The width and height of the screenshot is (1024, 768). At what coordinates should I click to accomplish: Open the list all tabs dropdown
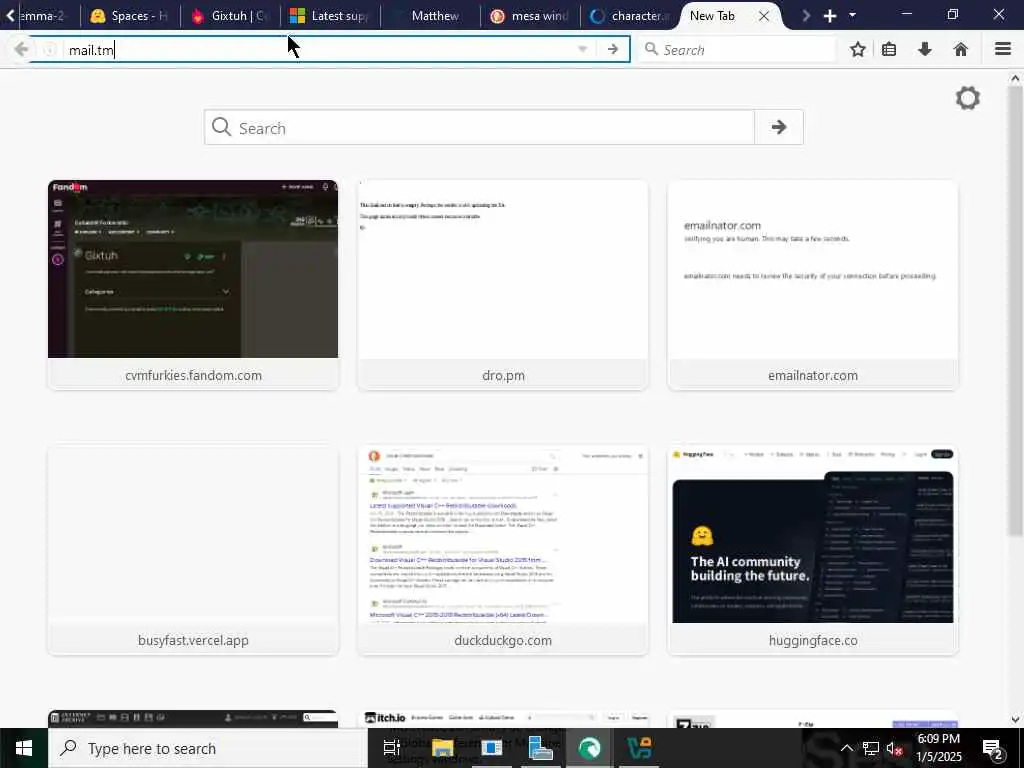click(x=852, y=15)
